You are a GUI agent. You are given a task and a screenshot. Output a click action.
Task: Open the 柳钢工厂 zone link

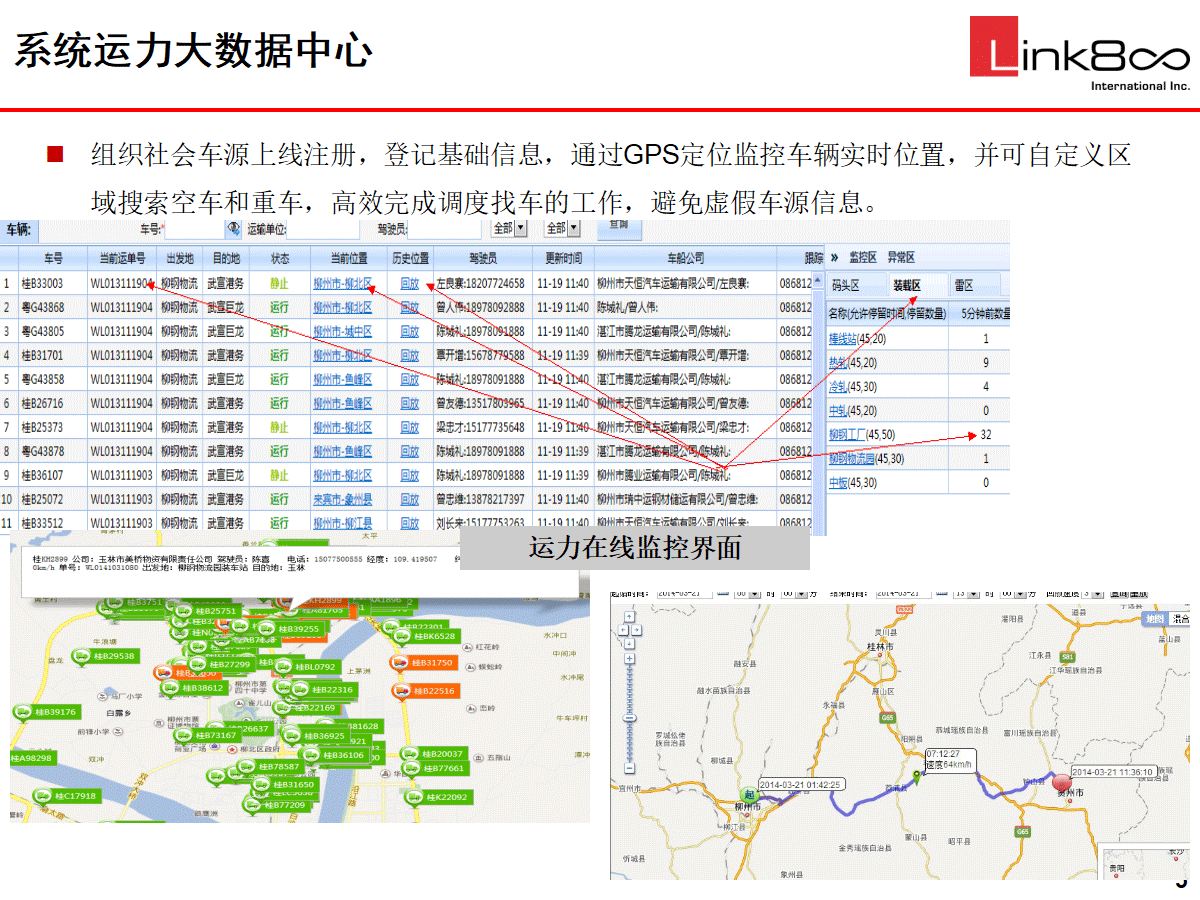(847, 435)
